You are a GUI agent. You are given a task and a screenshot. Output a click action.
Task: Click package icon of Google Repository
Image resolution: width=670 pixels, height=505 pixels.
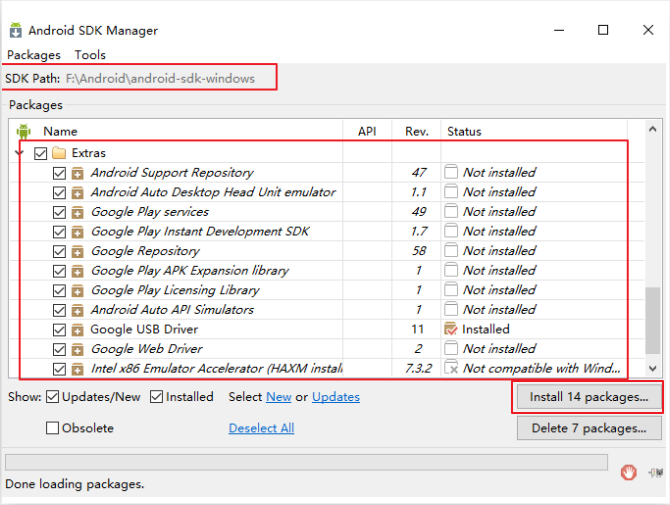[77, 251]
